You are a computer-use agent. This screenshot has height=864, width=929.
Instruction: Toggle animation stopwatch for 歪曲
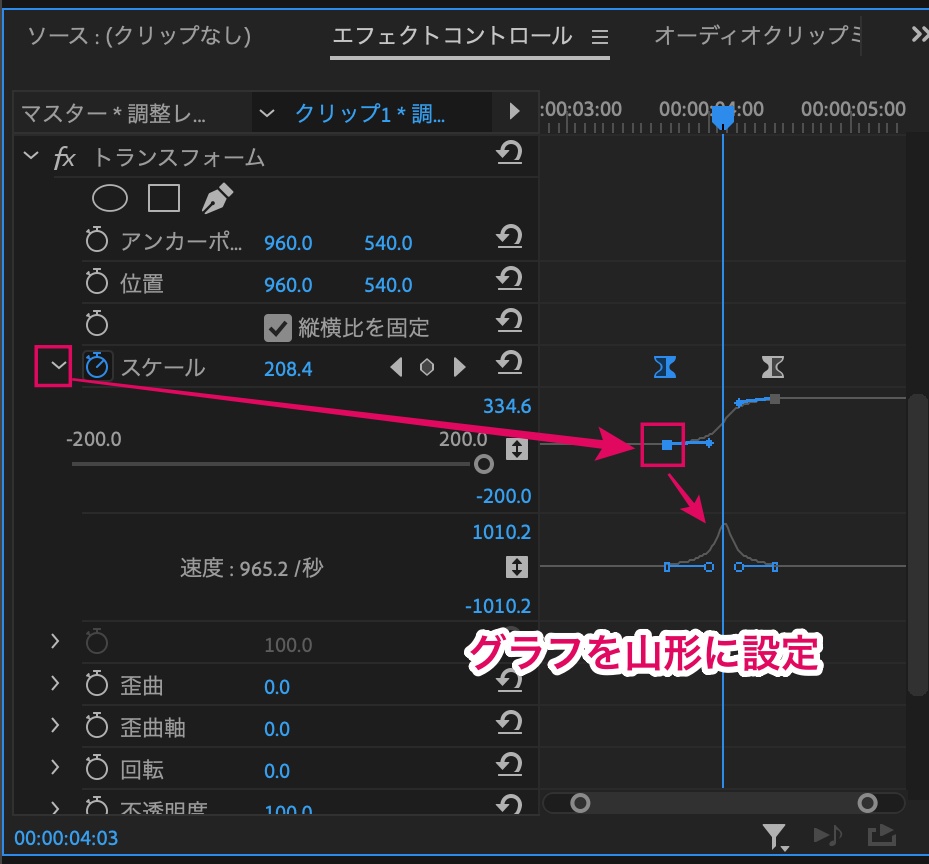pos(97,684)
